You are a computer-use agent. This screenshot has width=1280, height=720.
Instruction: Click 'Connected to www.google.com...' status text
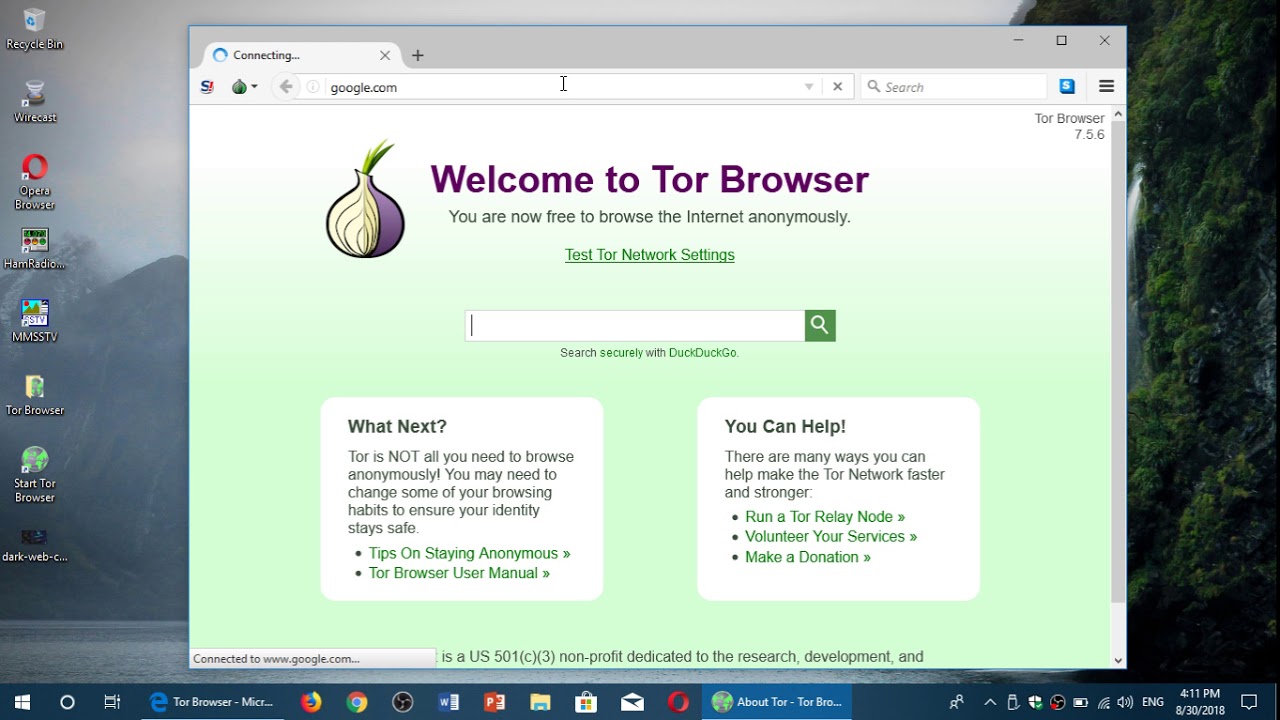pos(276,659)
